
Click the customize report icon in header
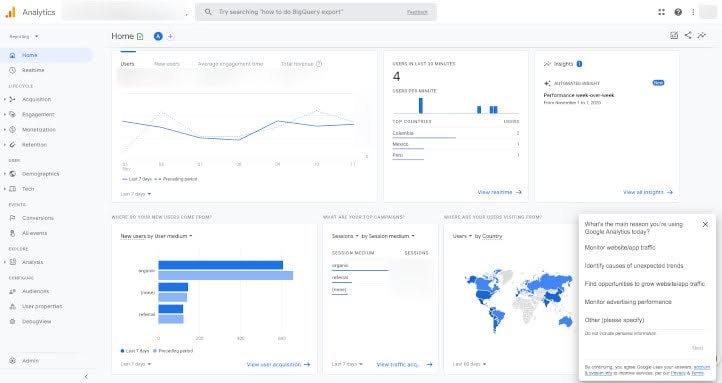pyautogui.click(x=674, y=35)
